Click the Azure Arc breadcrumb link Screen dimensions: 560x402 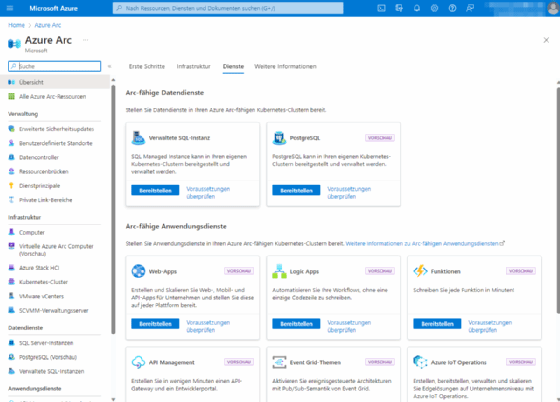point(48,25)
